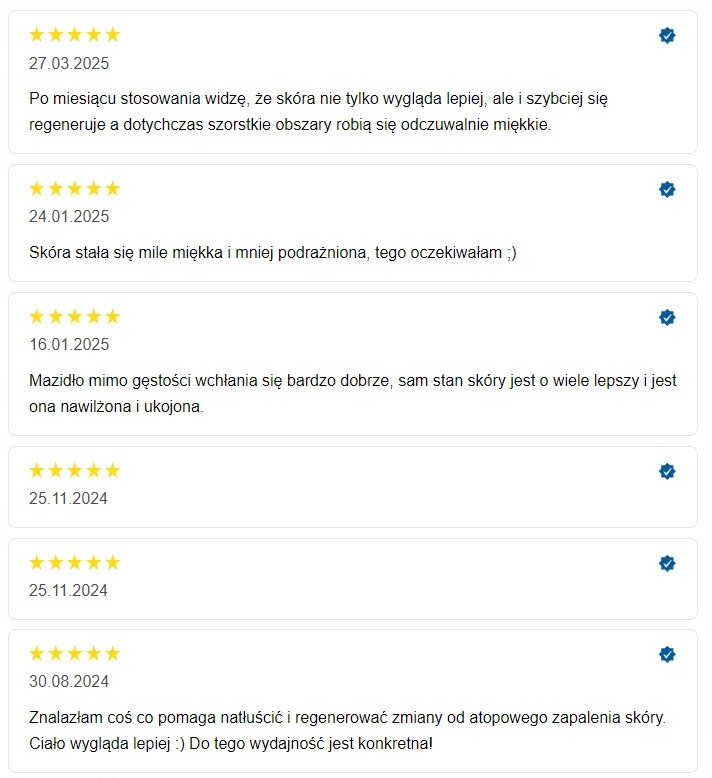The width and height of the screenshot is (712, 778).
Task: Click the review text "Skóra stała się mile miękka"
Action: point(272,253)
